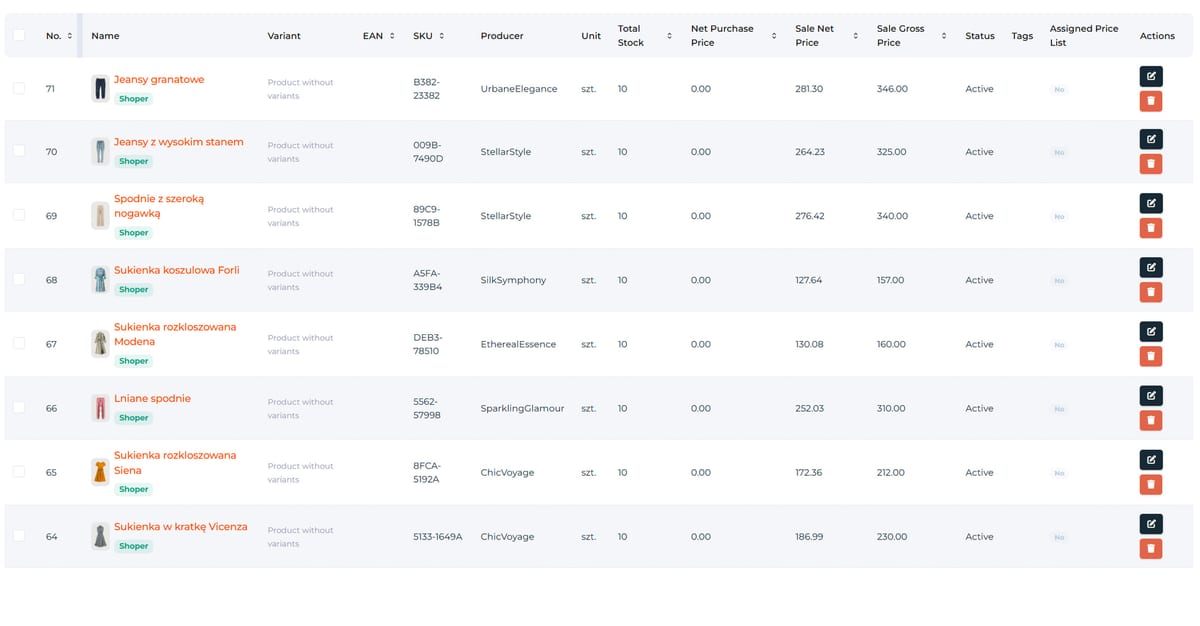The height and width of the screenshot is (626, 1200).
Task: Mark checkbox for product No. 67
Action: (x=19, y=343)
